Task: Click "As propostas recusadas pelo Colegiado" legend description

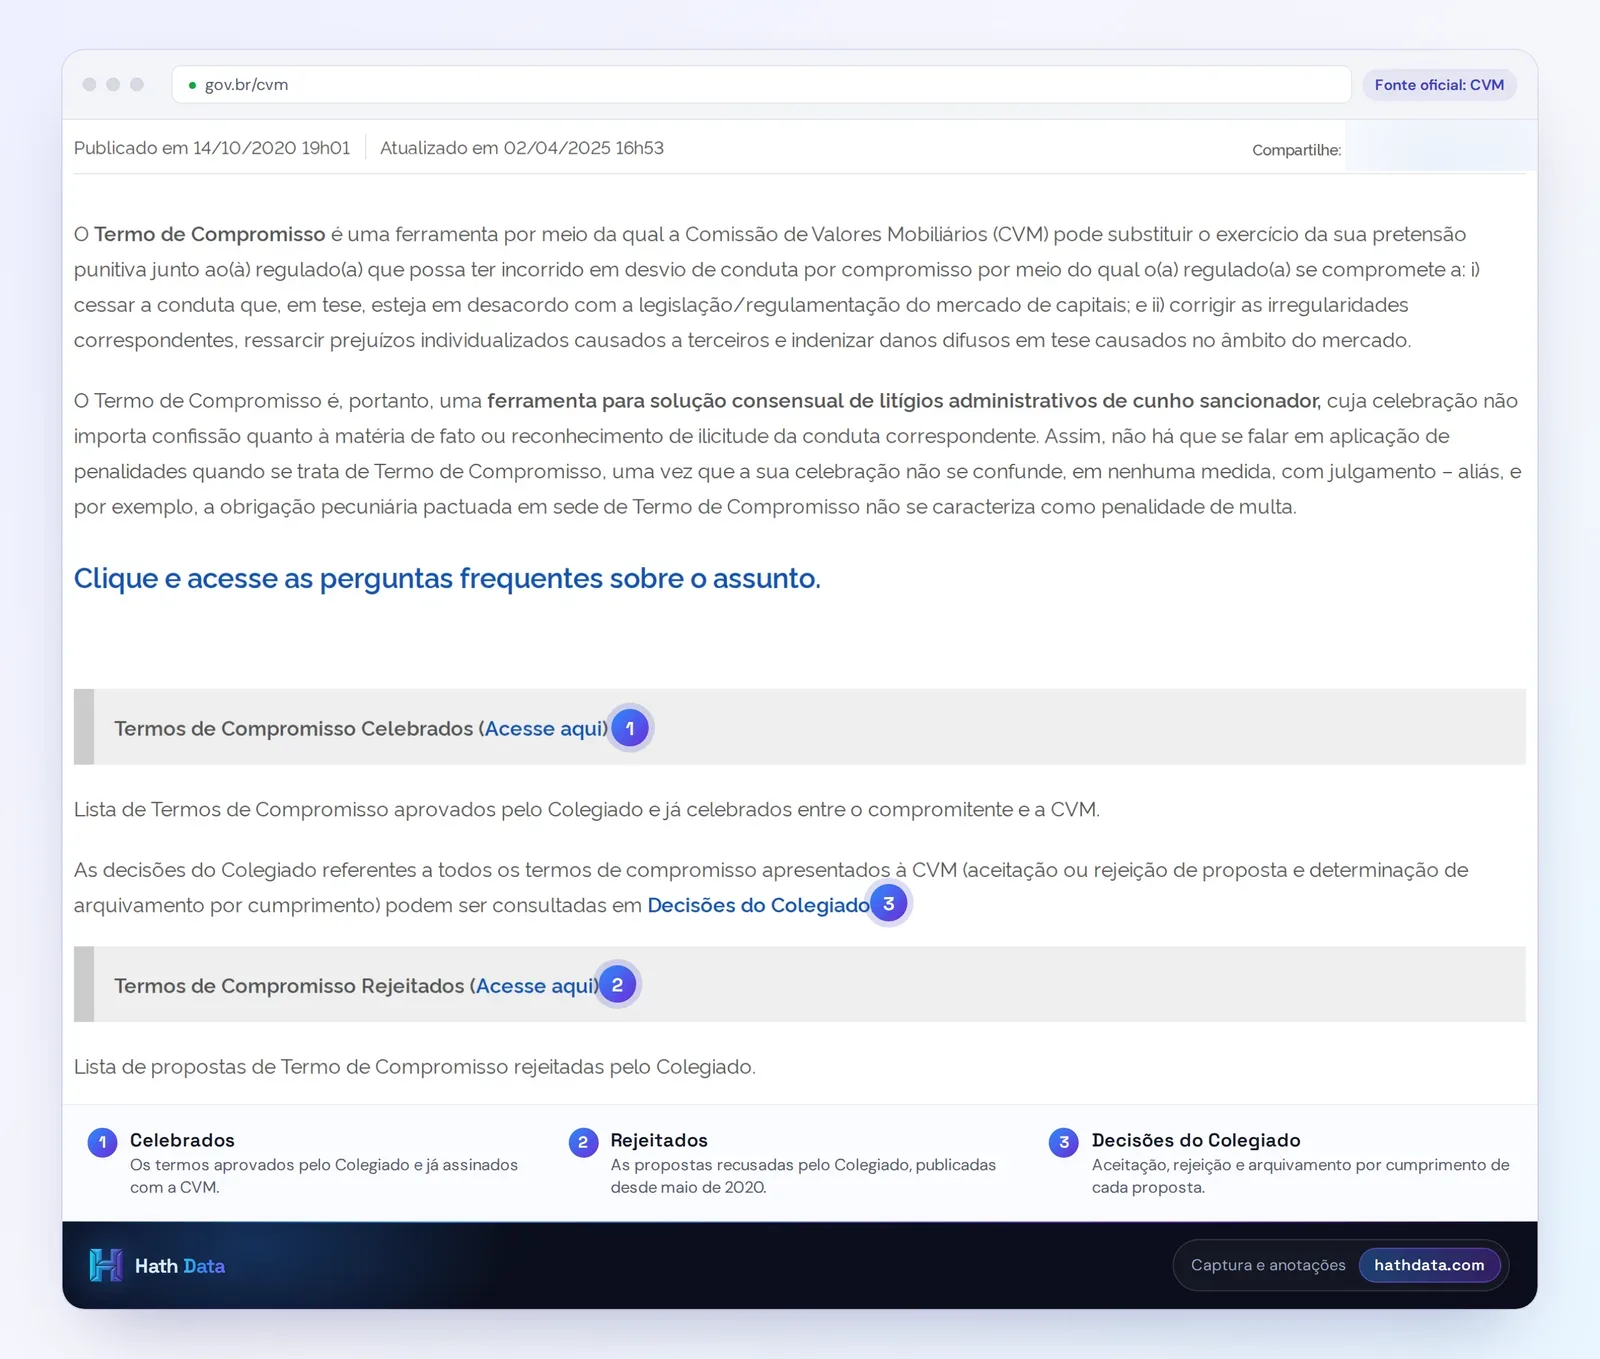Action: point(803,1176)
